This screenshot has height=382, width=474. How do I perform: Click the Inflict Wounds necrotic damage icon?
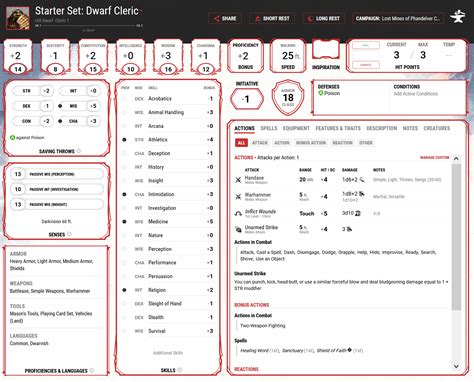tap(358, 213)
